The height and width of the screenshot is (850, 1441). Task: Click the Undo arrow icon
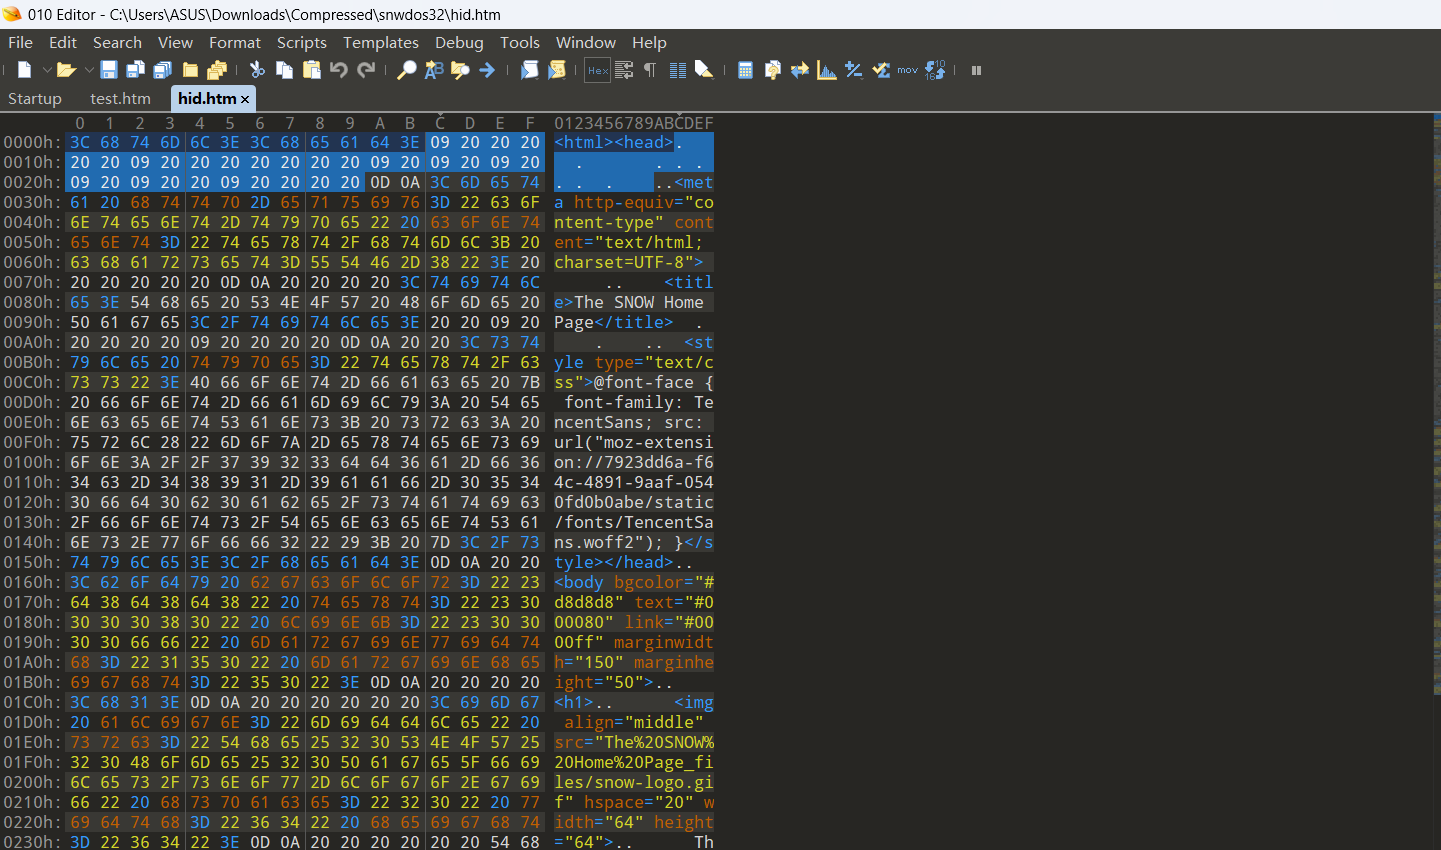[339, 70]
